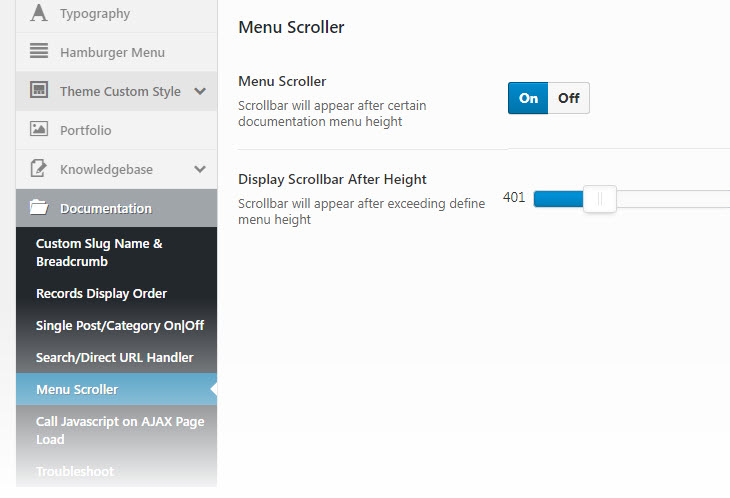Open Call Javascript on AJAX Page Load
The height and width of the screenshot is (498, 730).
pyautogui.click(x=119, y=430)
